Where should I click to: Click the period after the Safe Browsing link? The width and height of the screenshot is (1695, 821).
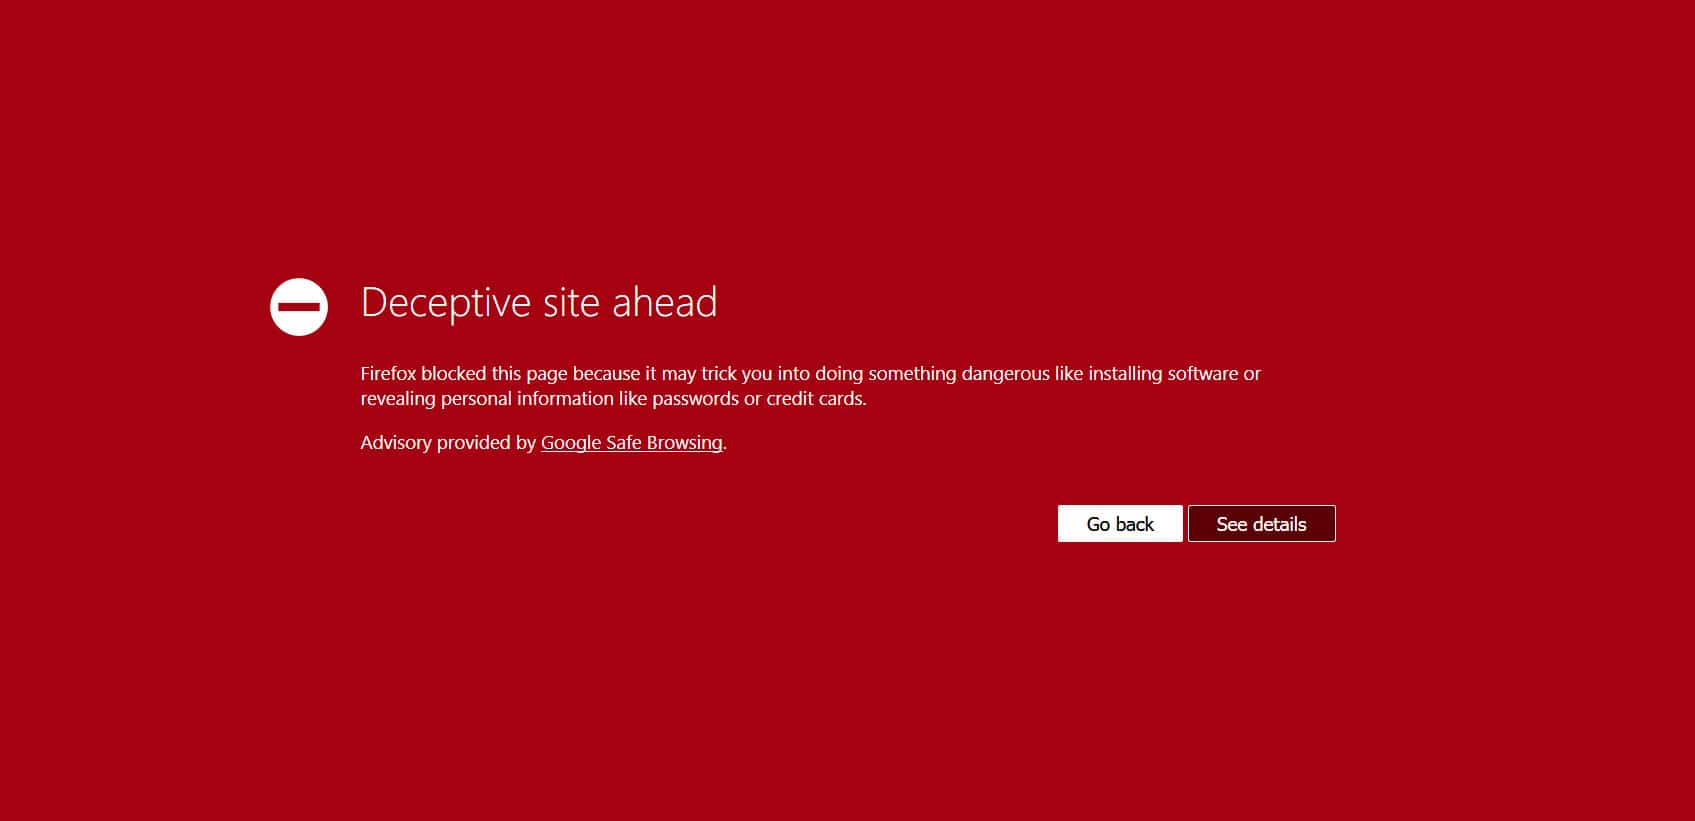725,445
